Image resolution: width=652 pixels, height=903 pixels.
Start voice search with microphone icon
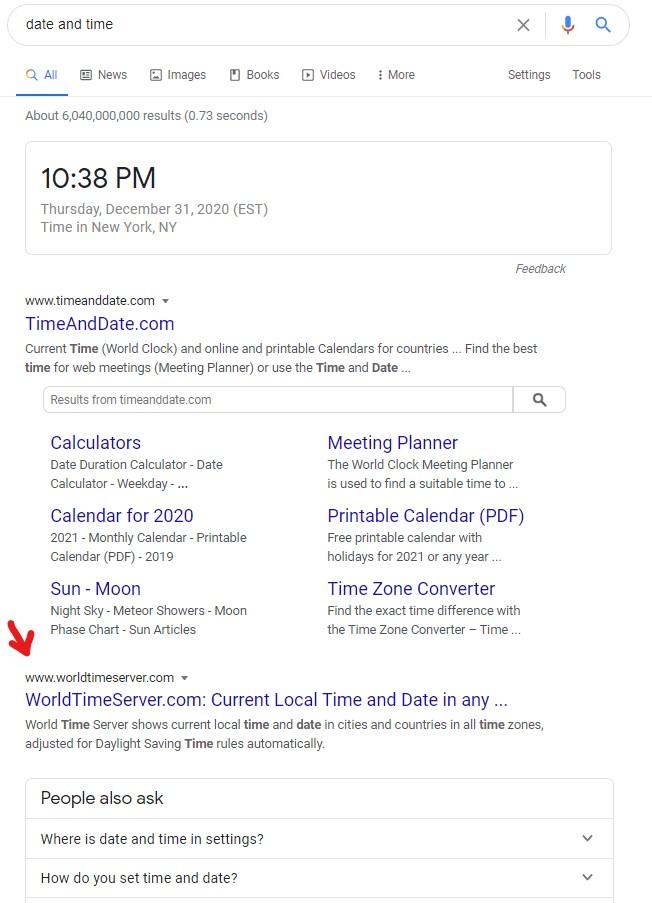[567, 25]
